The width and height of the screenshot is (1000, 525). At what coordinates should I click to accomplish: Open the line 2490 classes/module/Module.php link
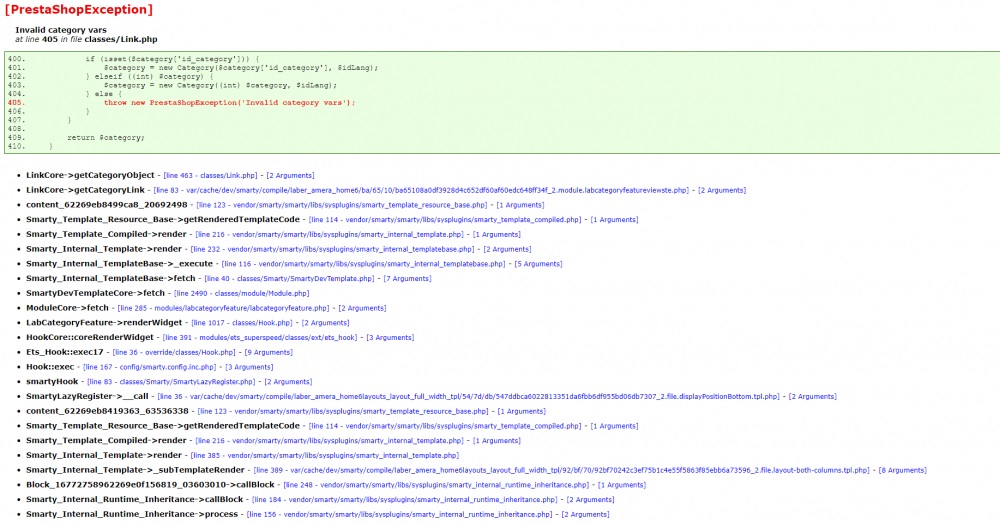point(242,293)
